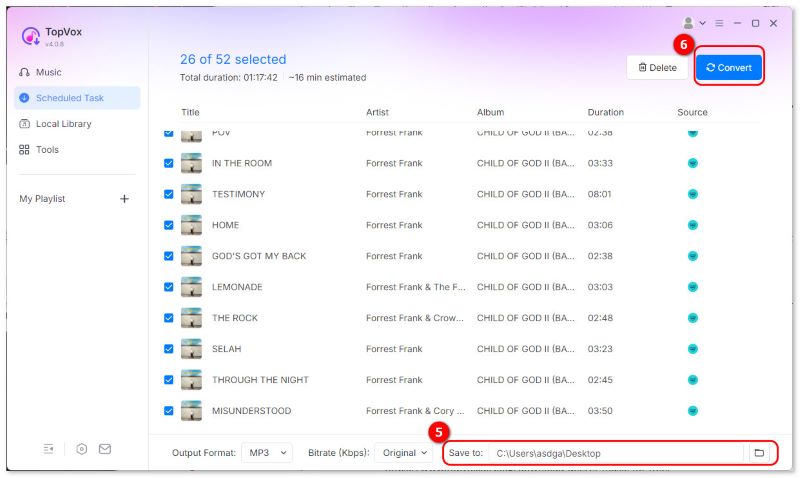Click source icon for LEMONADE
The height and width of the screenshot is (478, 800).
click(692, 287)
